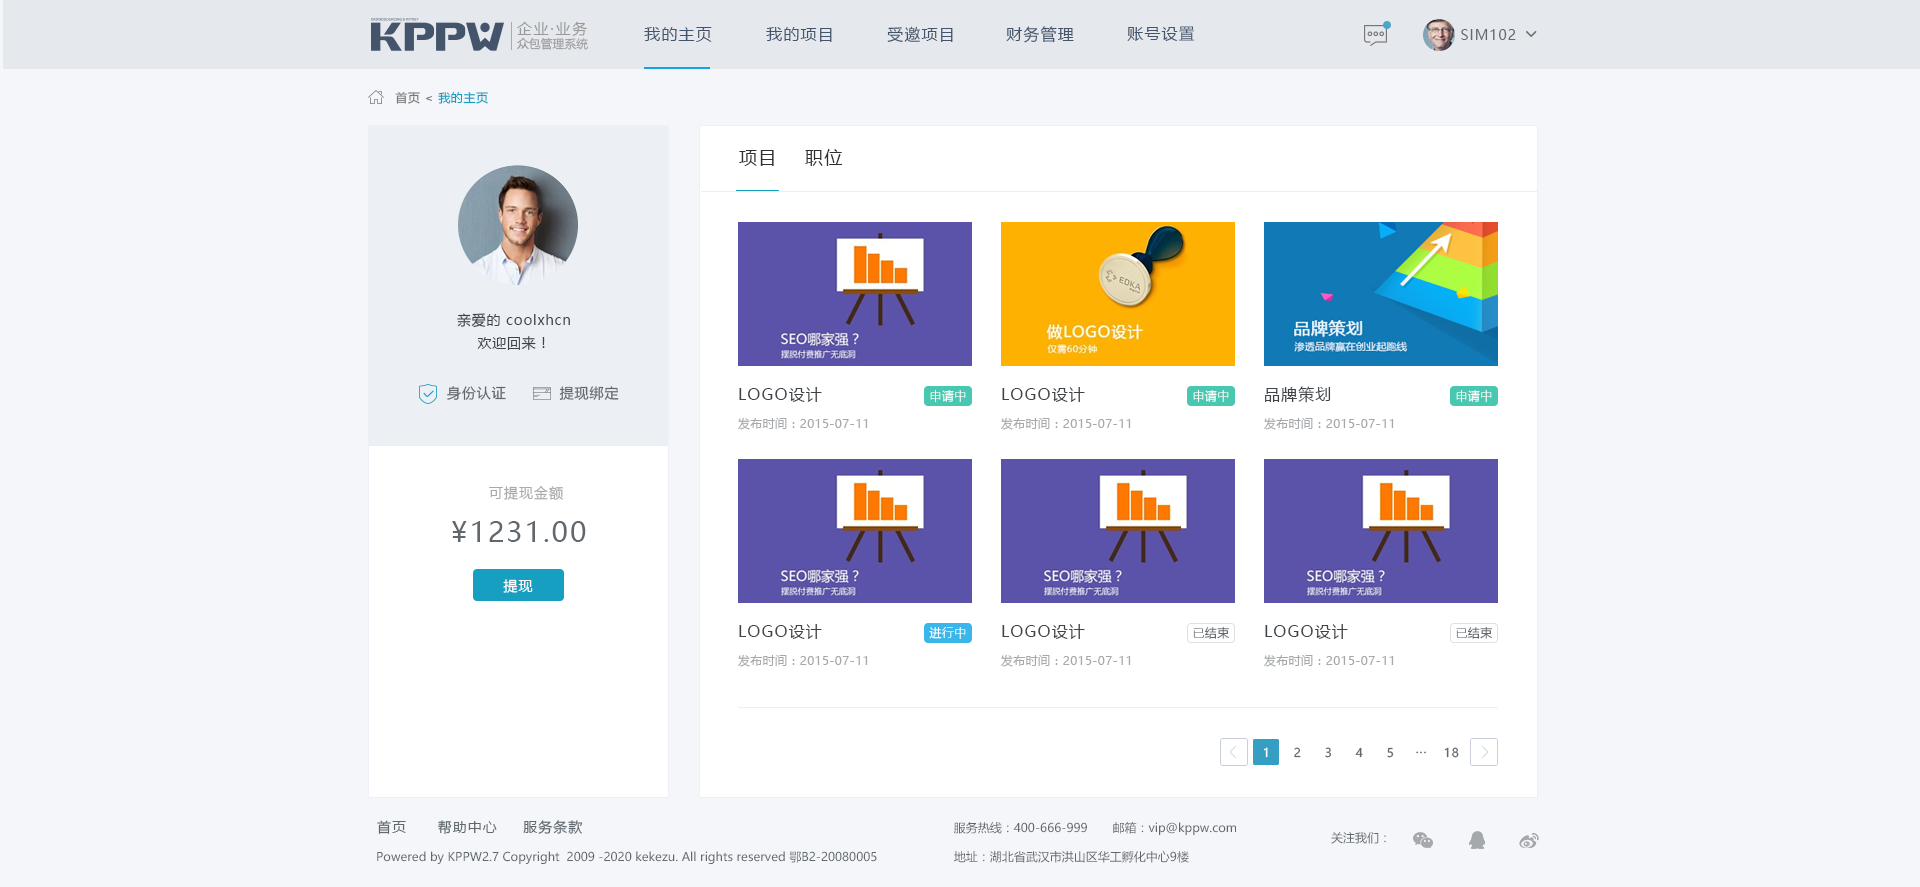This screenshot has width=1920, height=887.
Task: Switch to the 项目 tab
Action: pyautogui.click(x=757, y=158)
